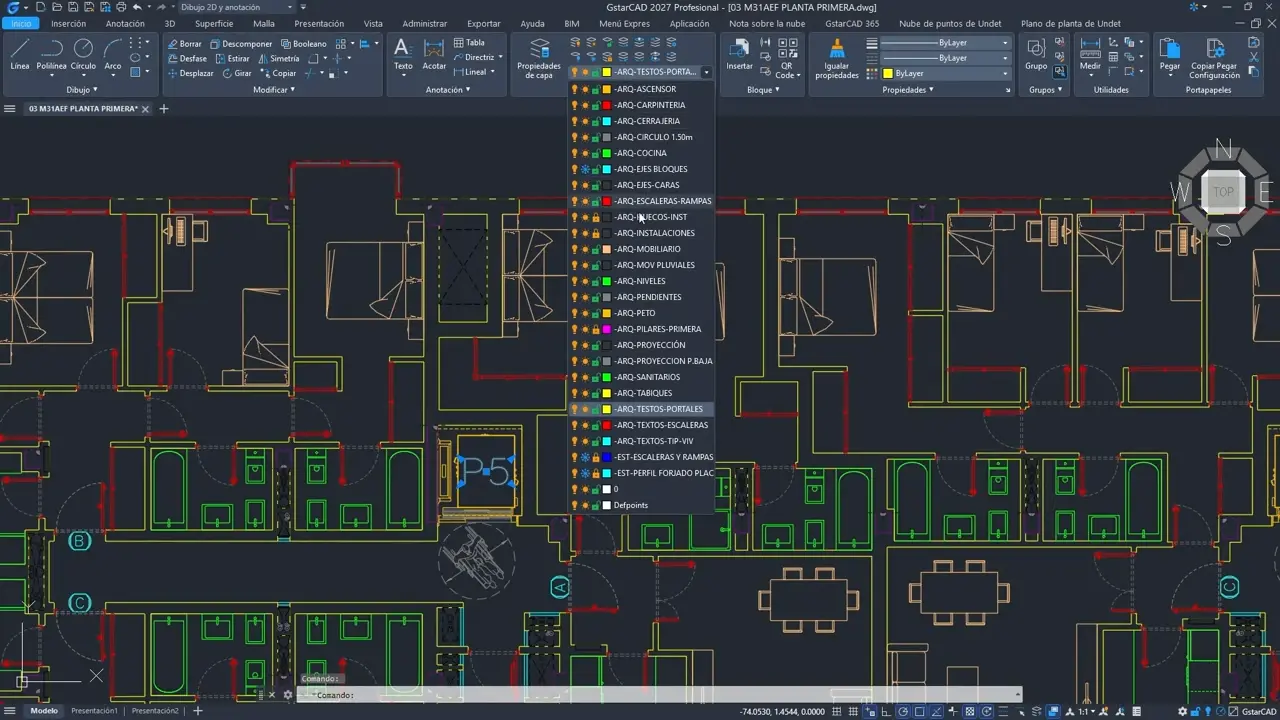Viewport: 1280px width, 720px height.
Task: Click the Medir measure tool
Action: [1090, 54]
